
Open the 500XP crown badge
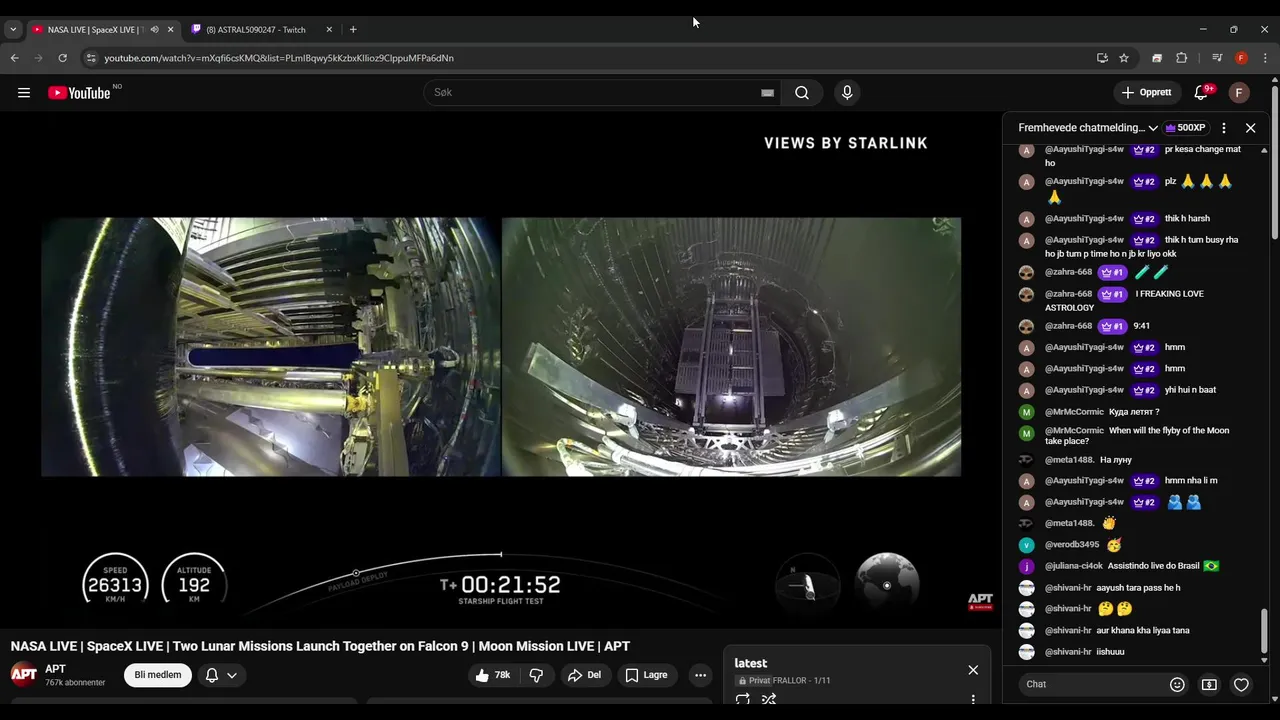[x=1185, y=128]
